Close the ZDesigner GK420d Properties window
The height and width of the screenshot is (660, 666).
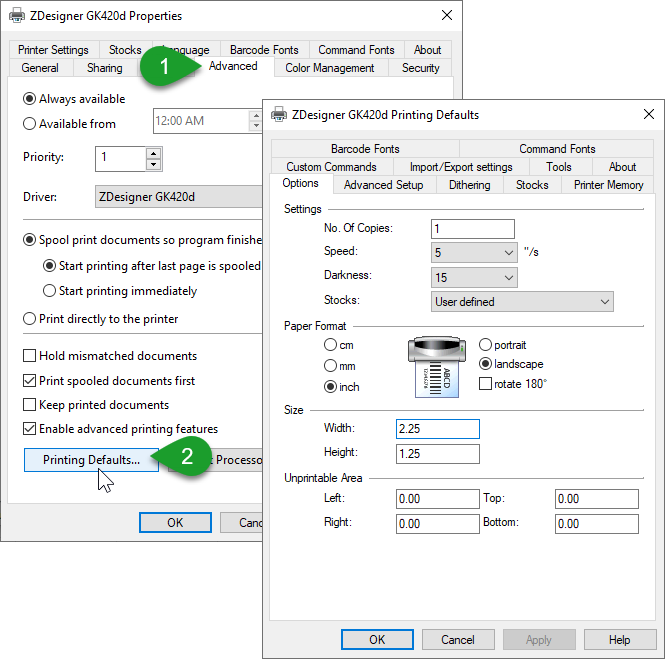446,16
